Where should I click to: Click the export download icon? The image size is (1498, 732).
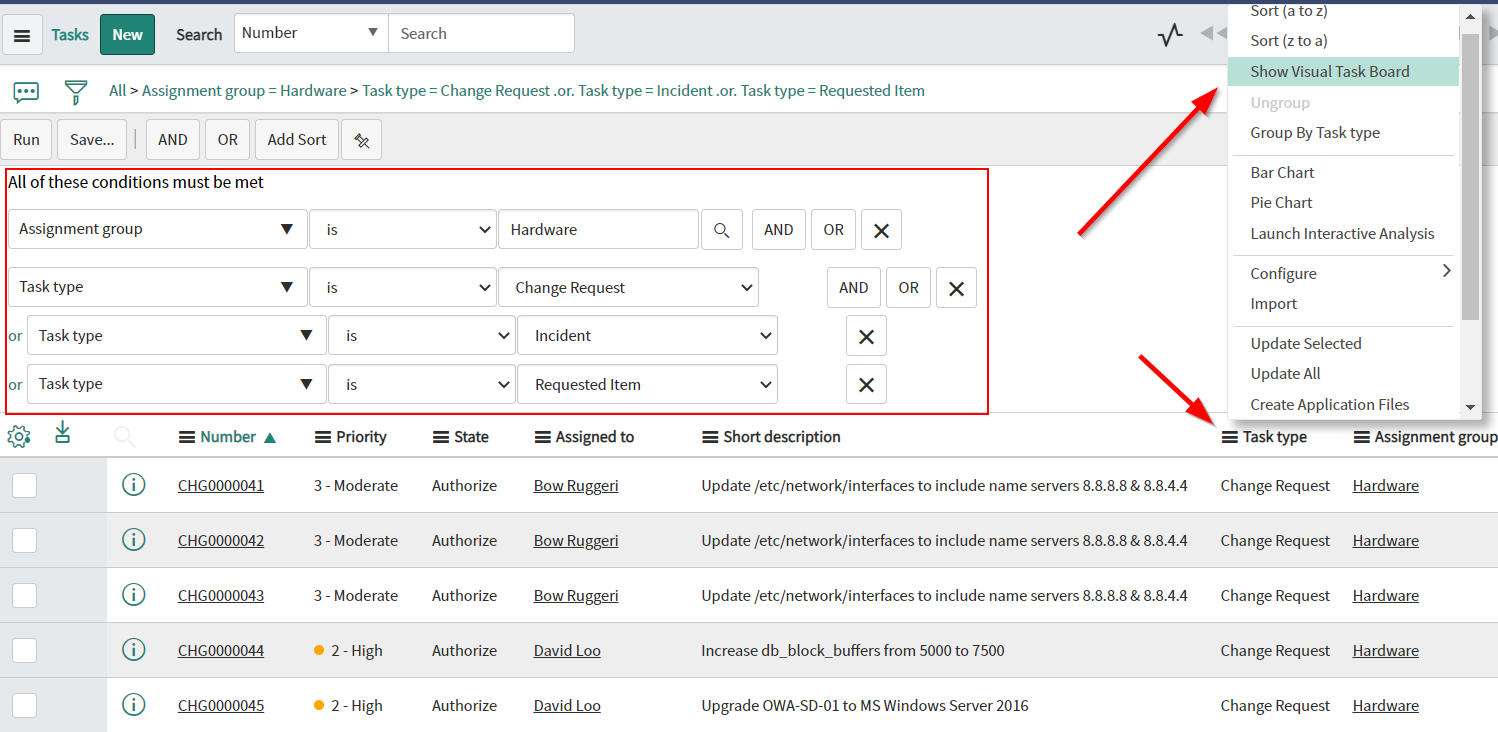coord(63,433)
